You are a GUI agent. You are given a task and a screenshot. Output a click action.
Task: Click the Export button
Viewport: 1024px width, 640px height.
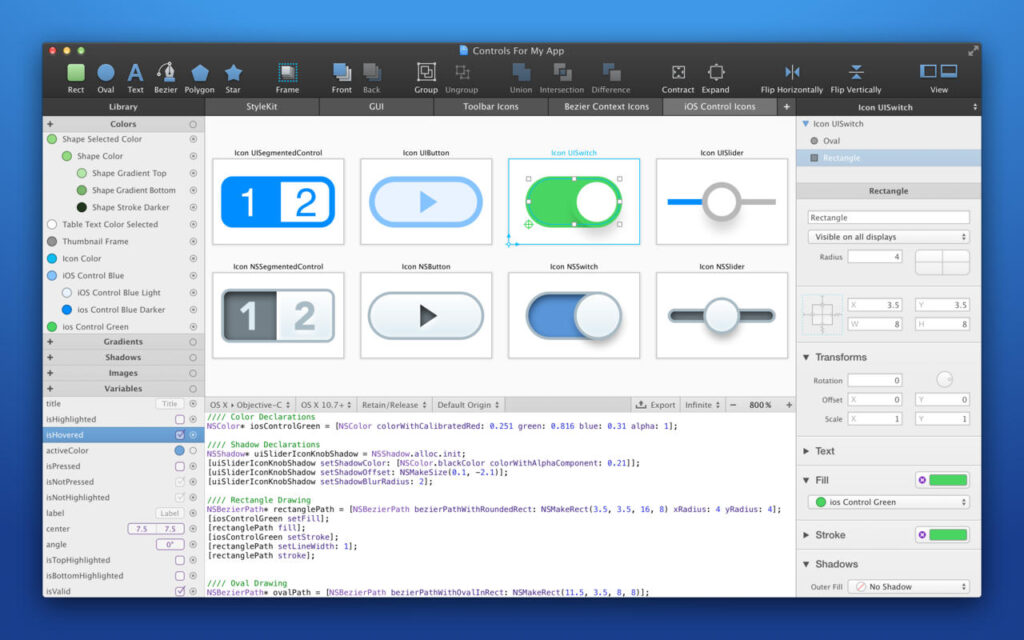tap(656, 404)
